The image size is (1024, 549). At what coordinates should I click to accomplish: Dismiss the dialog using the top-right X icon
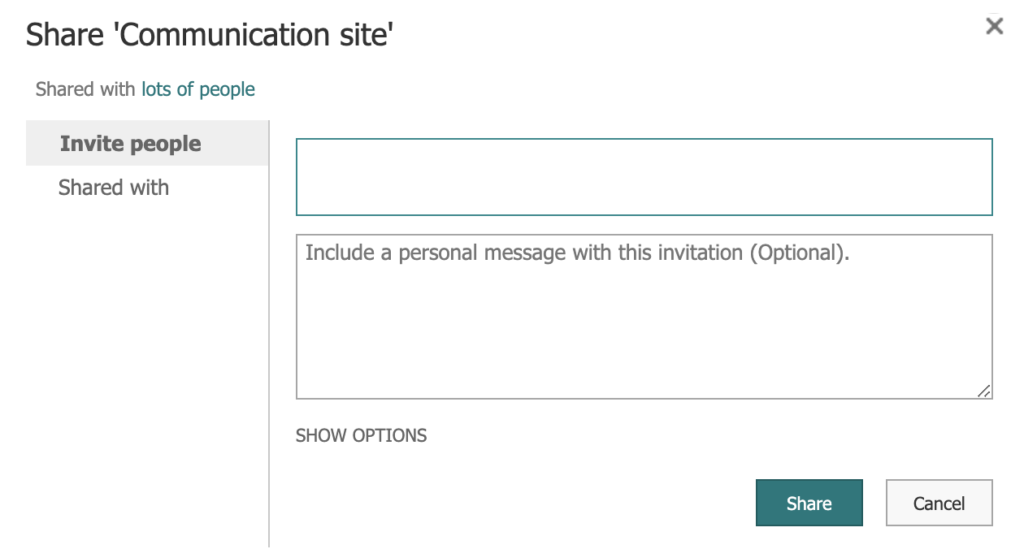click(994, 27)
